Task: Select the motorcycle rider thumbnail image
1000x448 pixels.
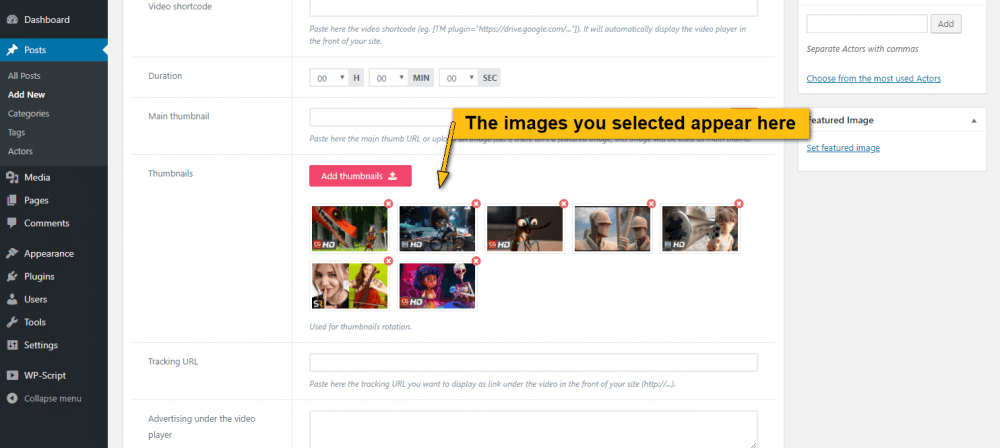Action: pos(437,228)
